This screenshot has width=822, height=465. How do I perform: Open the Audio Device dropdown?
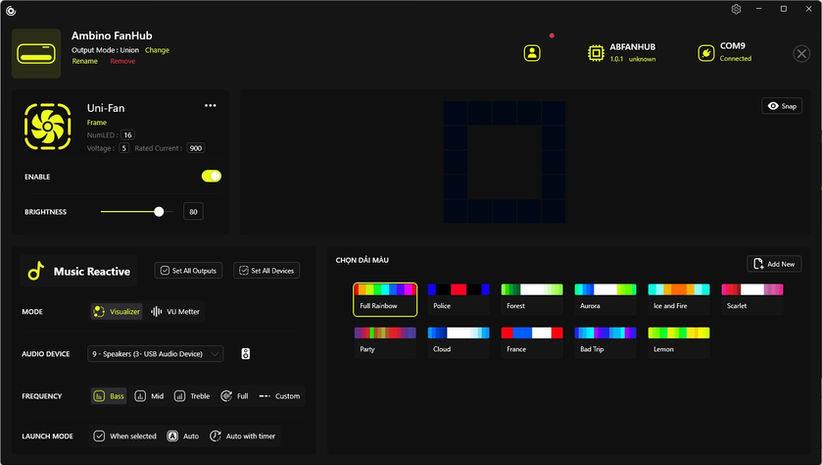tap(155, 354)
